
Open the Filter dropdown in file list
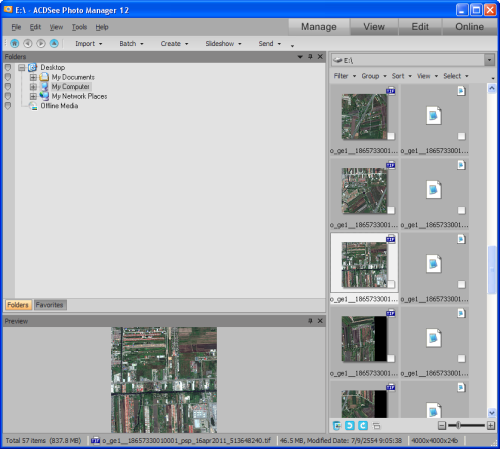(x=345, y=76)
